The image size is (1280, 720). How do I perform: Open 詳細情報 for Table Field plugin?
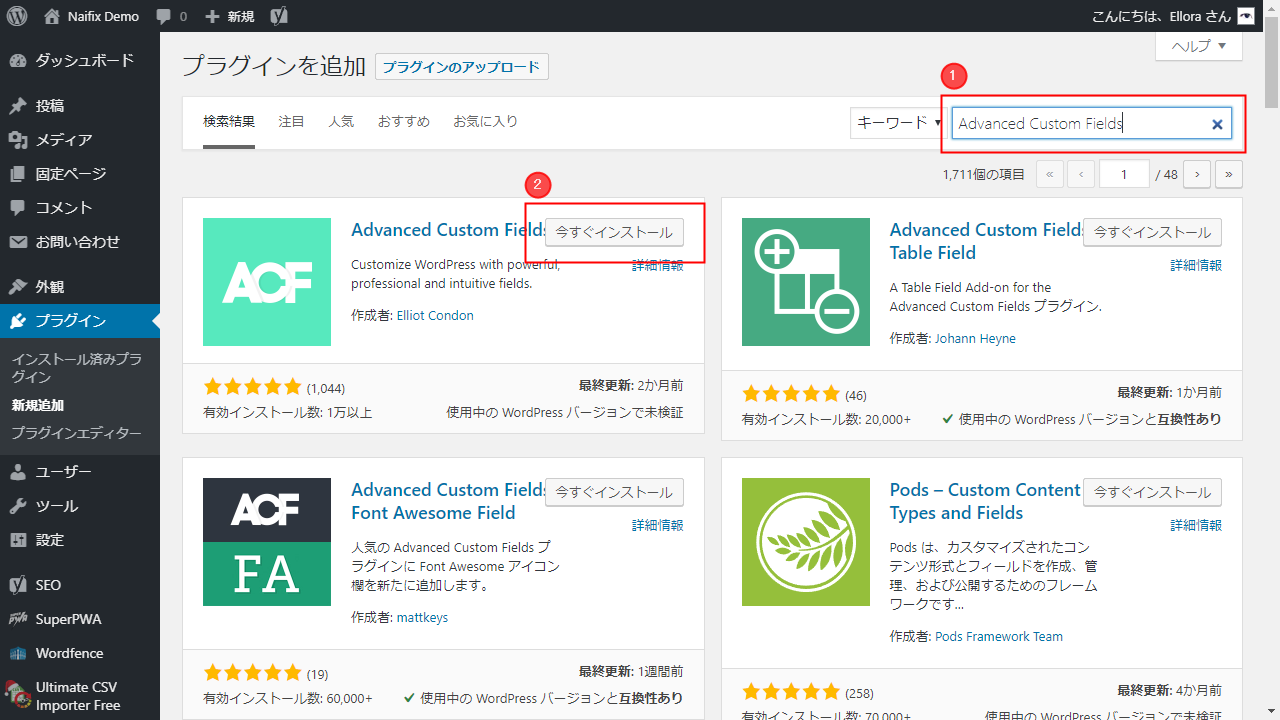click(1196, 265)
